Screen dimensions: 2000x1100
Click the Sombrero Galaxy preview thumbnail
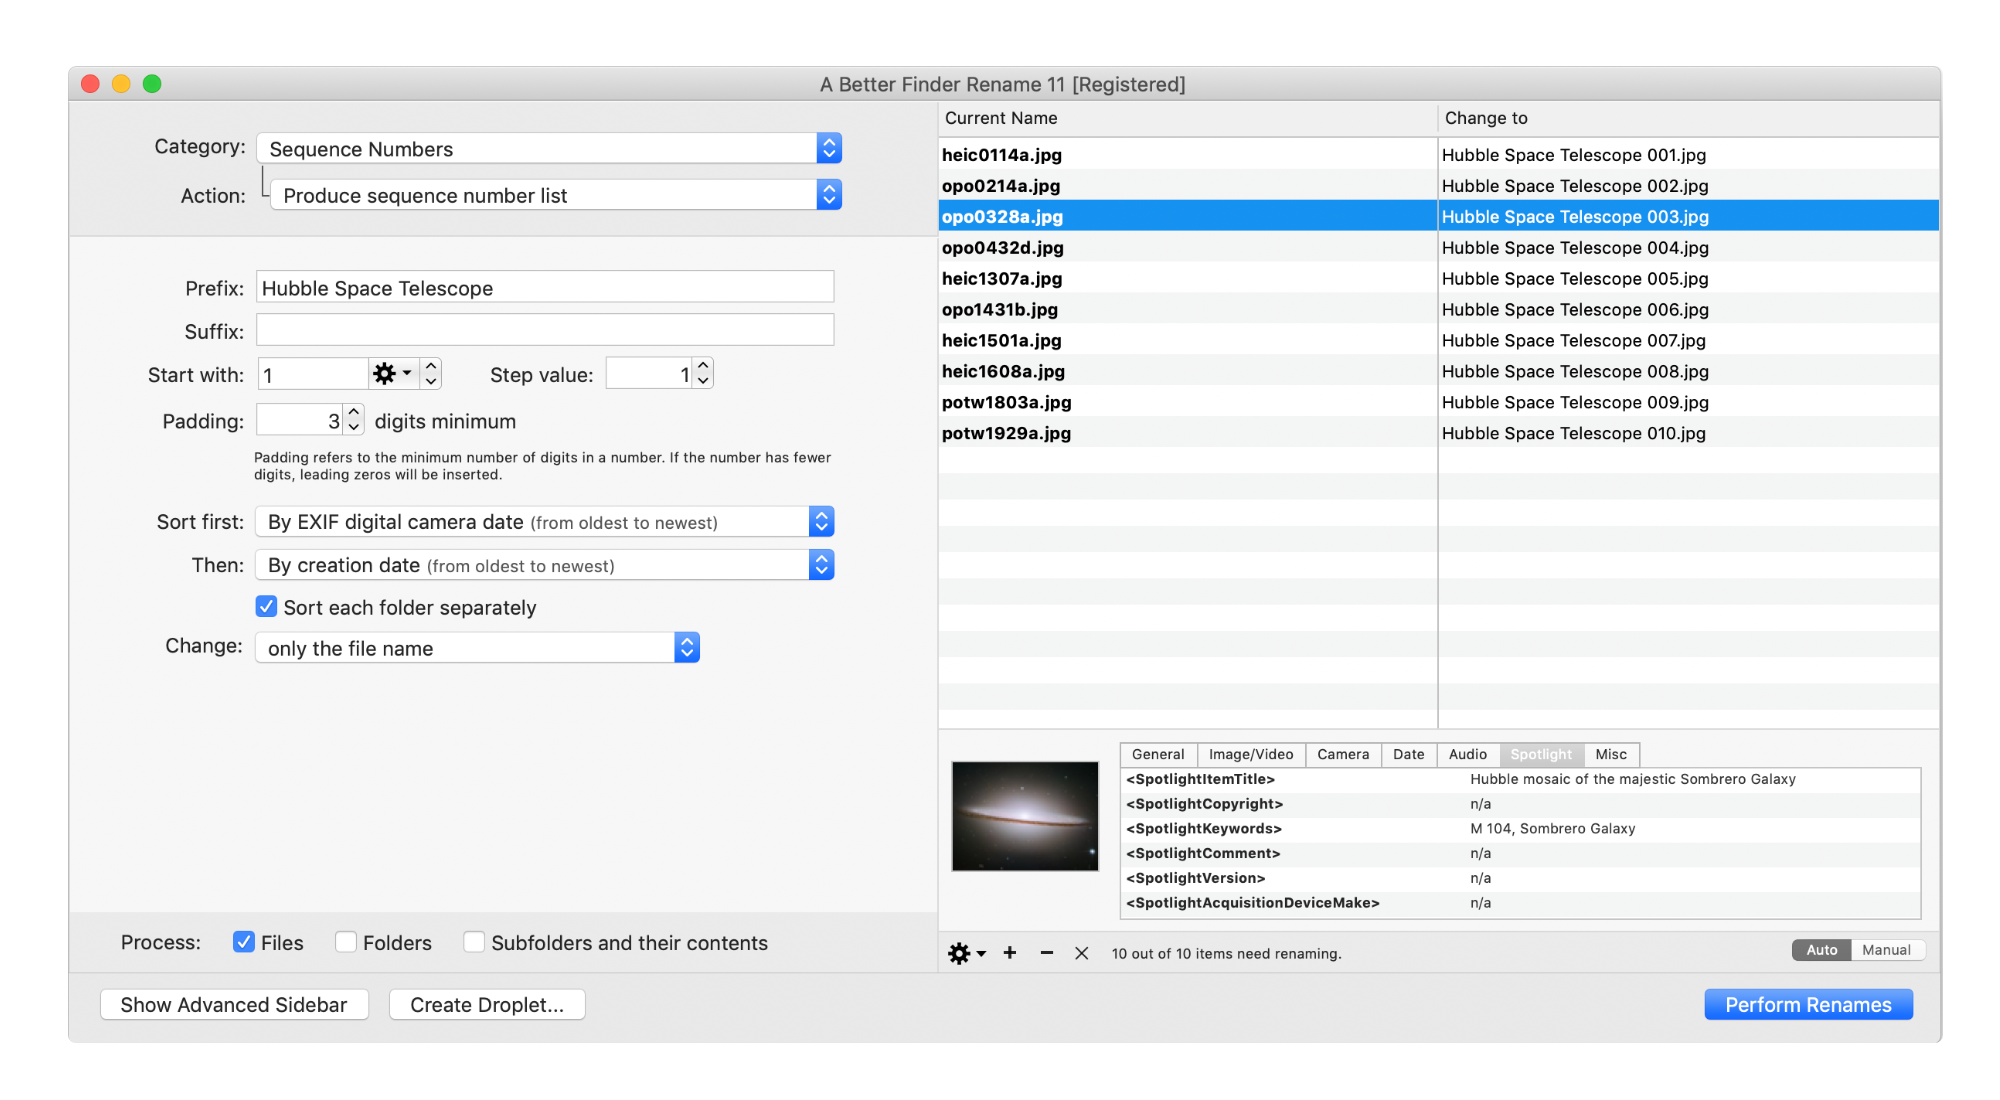(1024, 816)
